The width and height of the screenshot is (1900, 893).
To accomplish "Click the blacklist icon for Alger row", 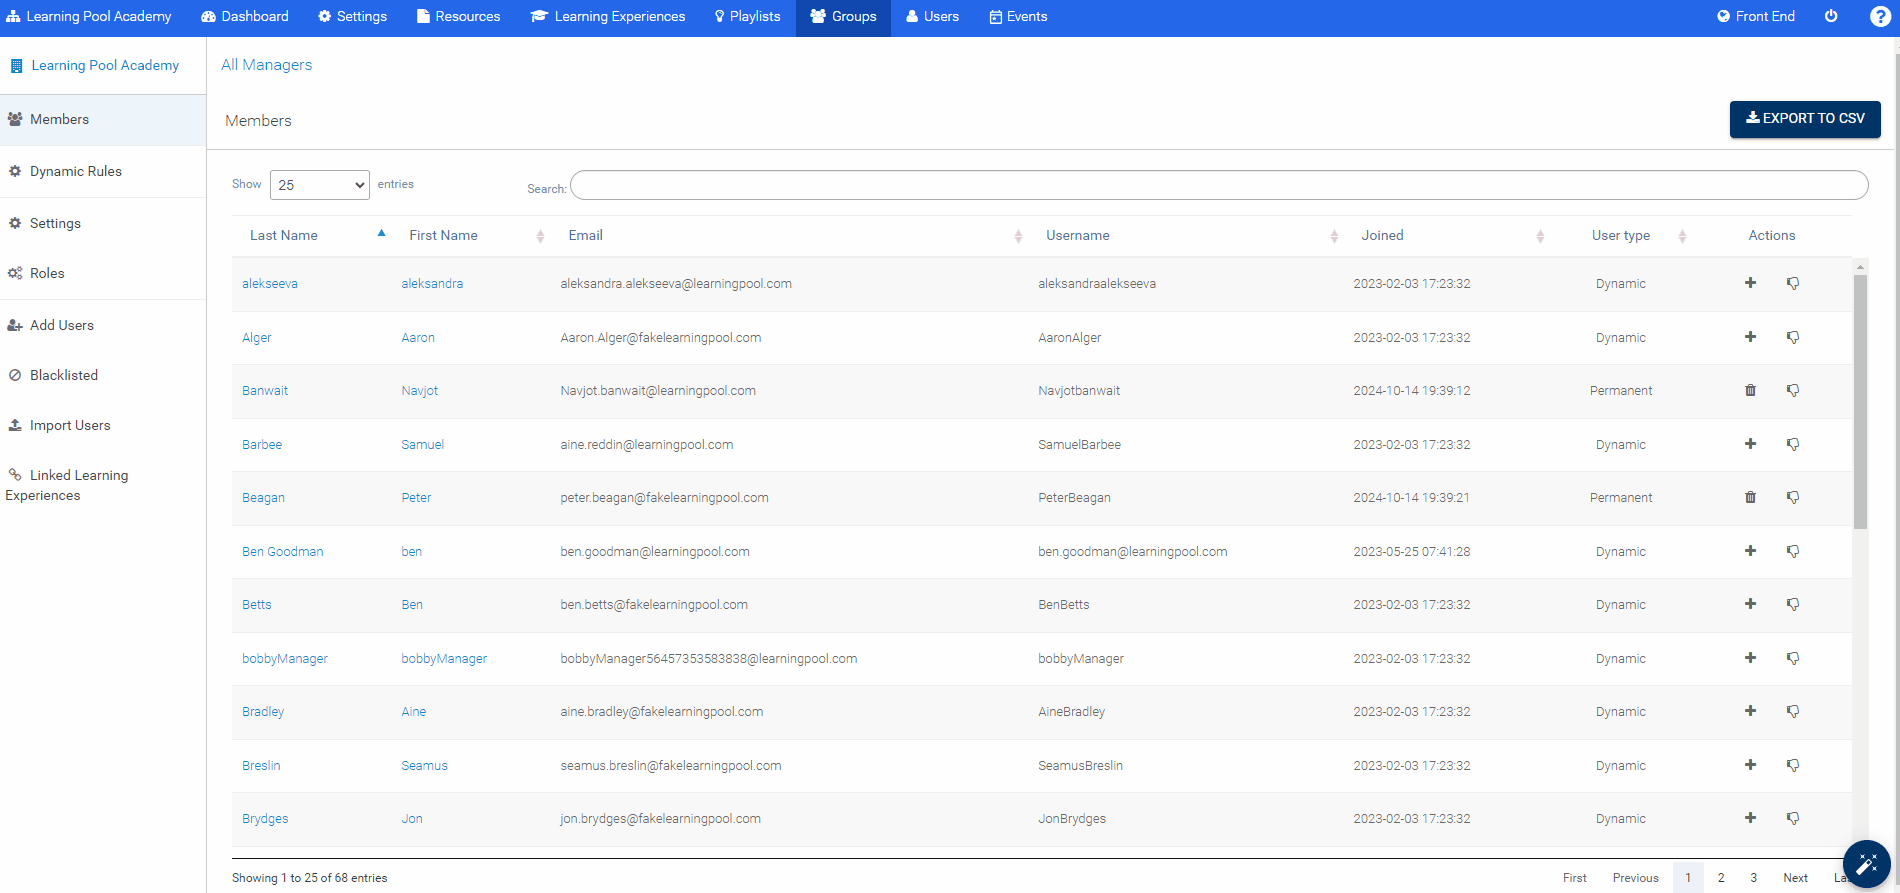I will point(1793,337).
